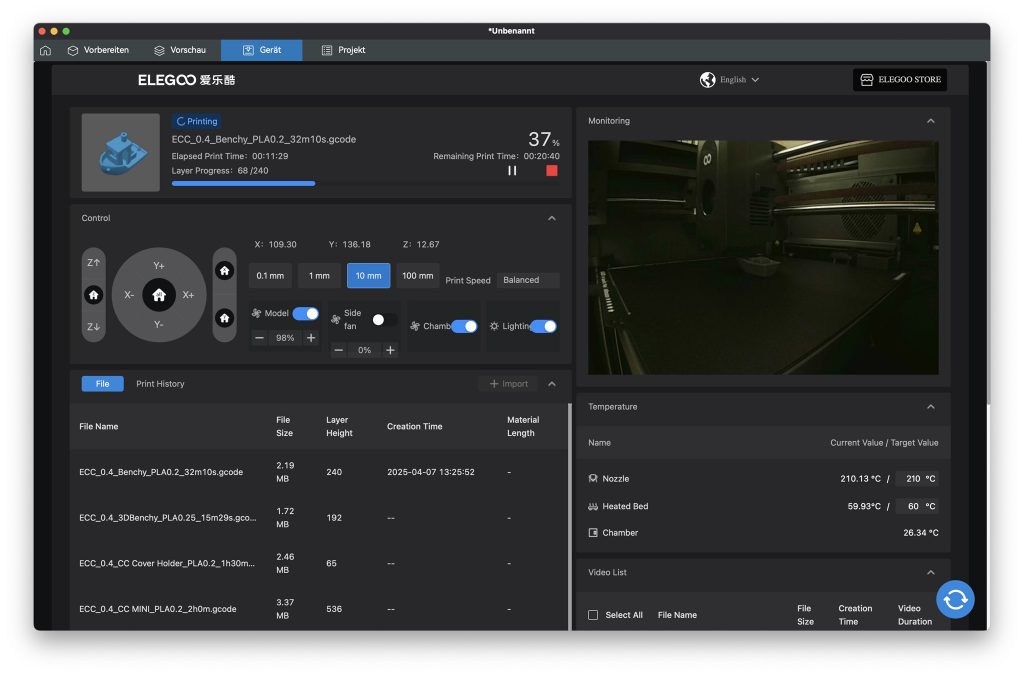1024x675 pixels.
Task: Turn off the Lighting switch
Action: point(543,326)
